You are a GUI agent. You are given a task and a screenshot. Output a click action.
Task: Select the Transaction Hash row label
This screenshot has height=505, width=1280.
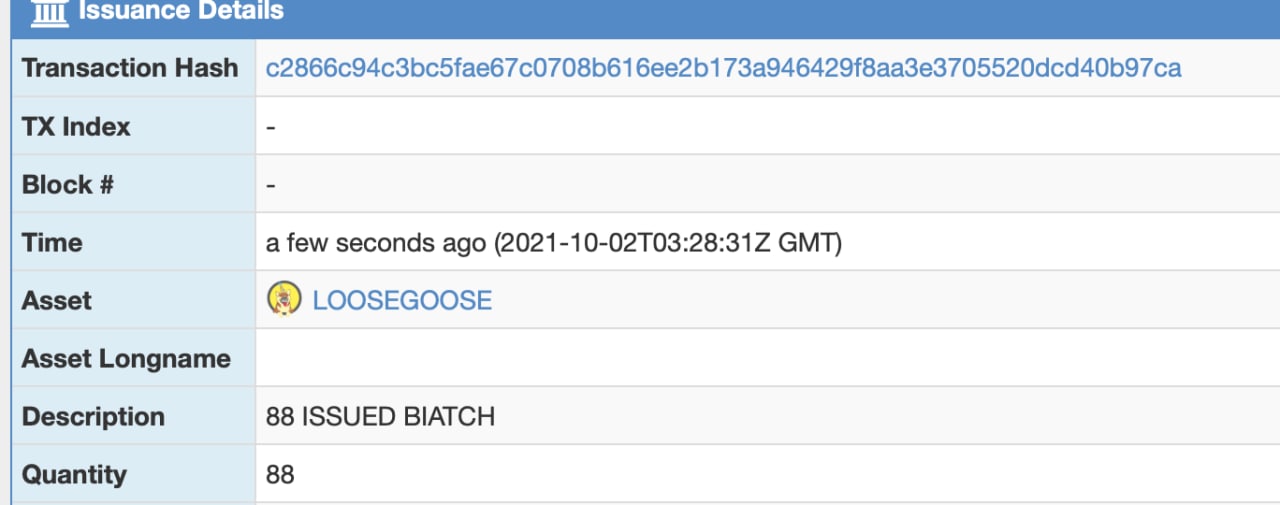[130, 68]
